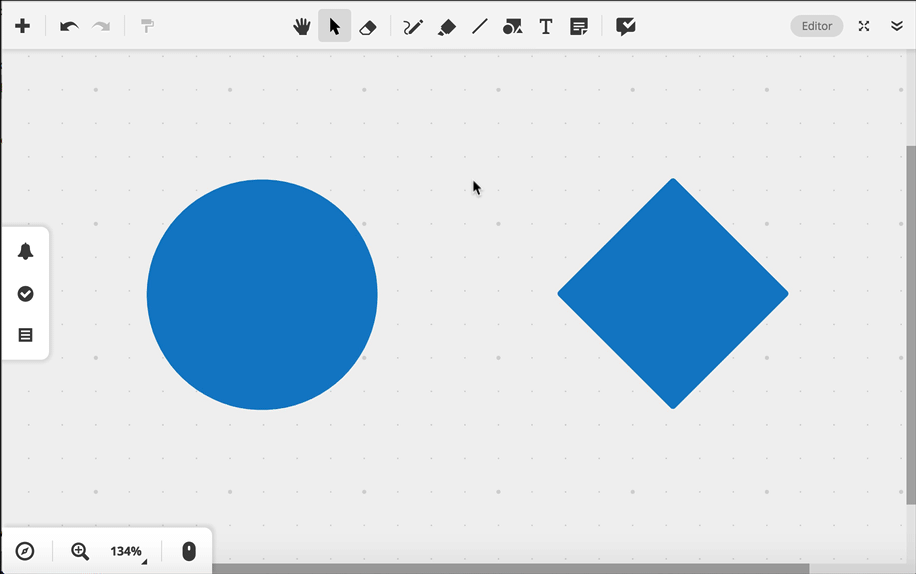Screen dimensions: 916x574
Task: Pick the eraser tool
Action: [368, 27]
